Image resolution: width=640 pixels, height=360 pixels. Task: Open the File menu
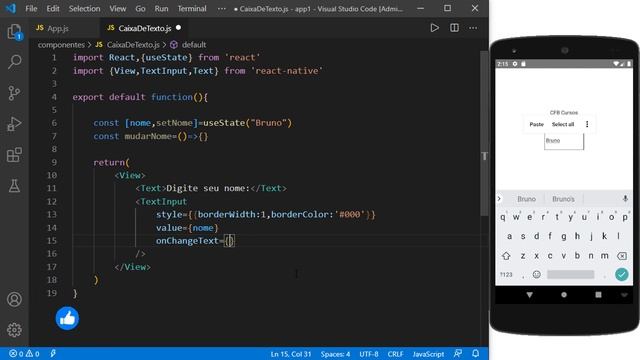point(31,9)
